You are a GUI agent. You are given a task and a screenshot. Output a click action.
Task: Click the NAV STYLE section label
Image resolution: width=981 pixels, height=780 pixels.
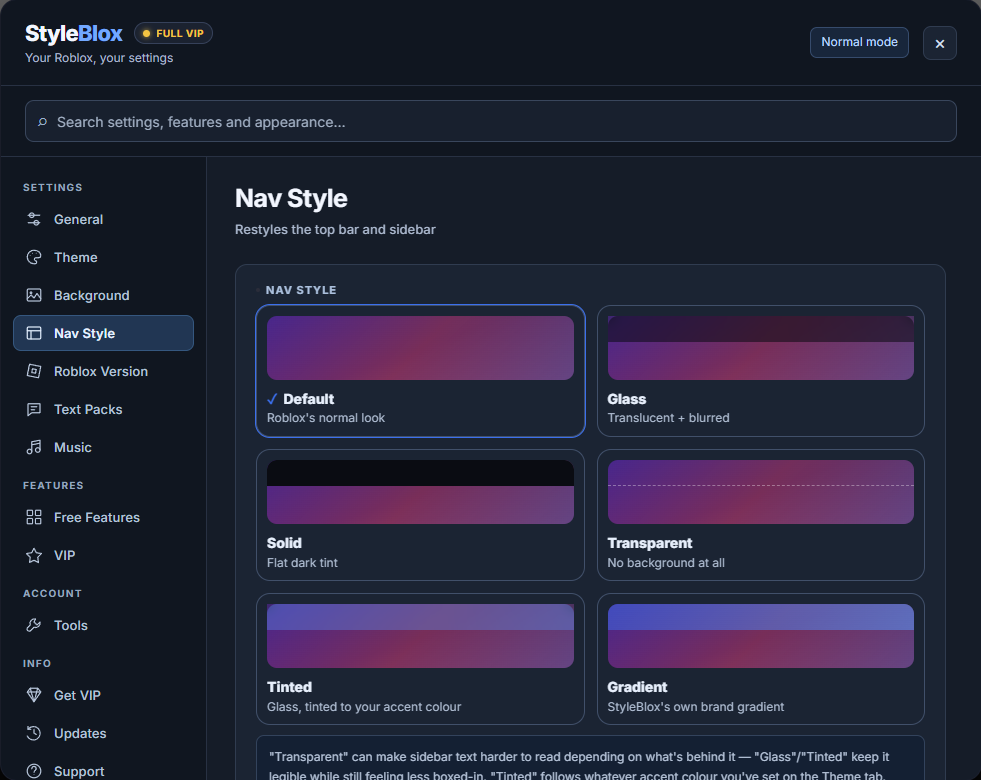click(301, 290)
